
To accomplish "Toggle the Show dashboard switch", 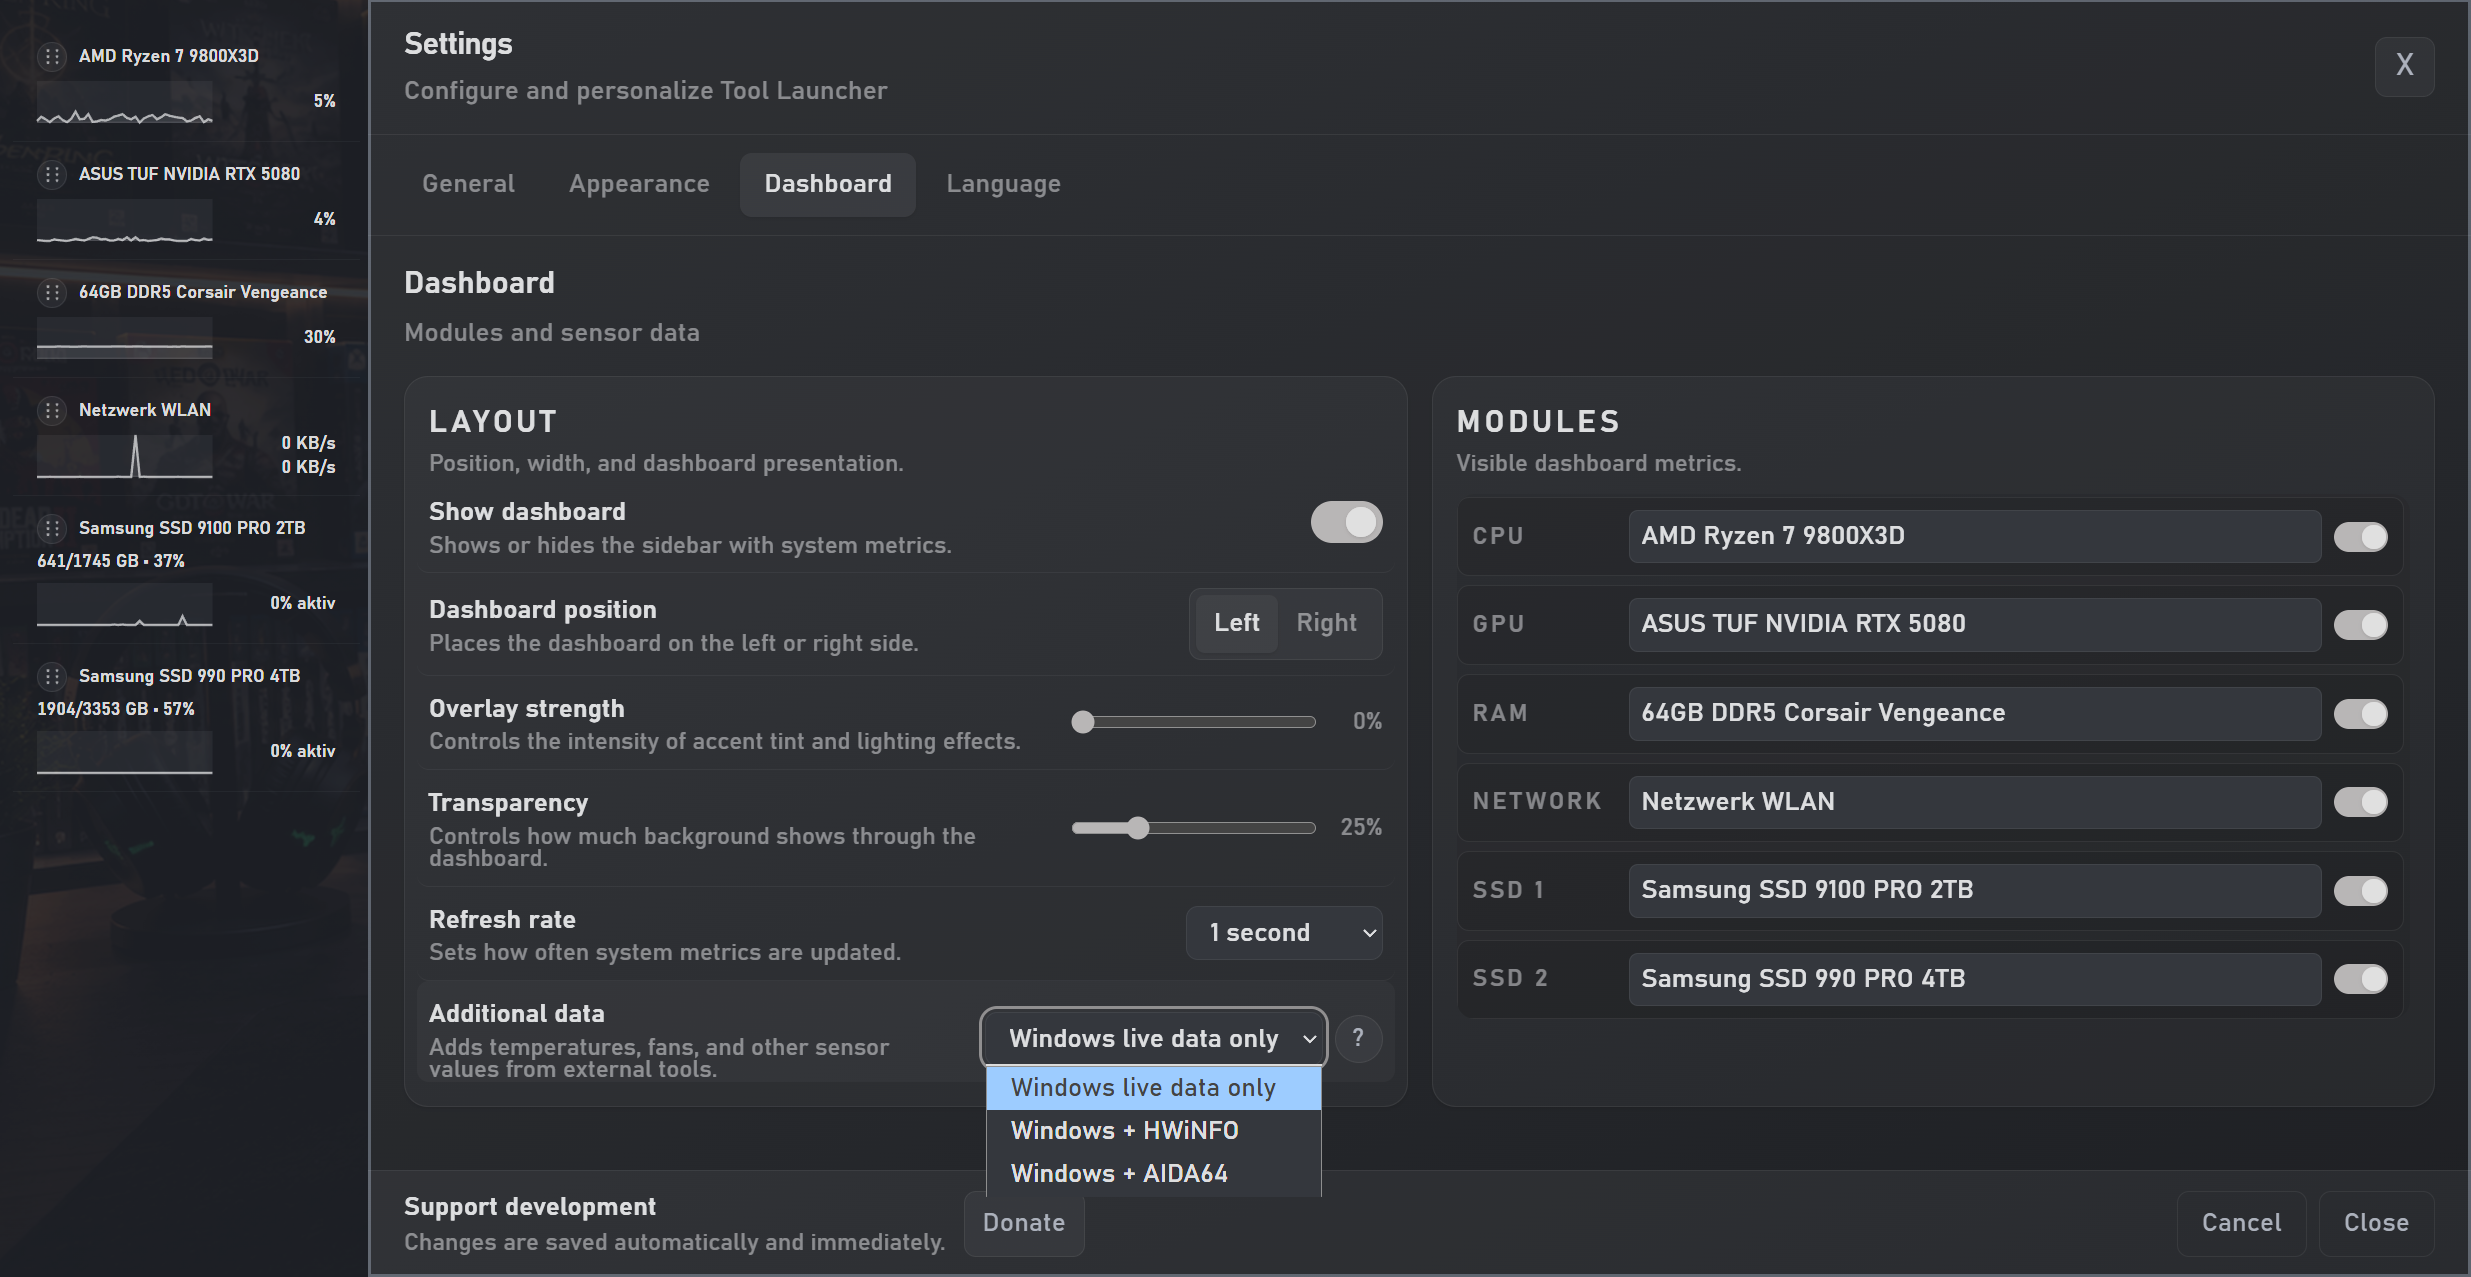I will tap(1346, 522).
